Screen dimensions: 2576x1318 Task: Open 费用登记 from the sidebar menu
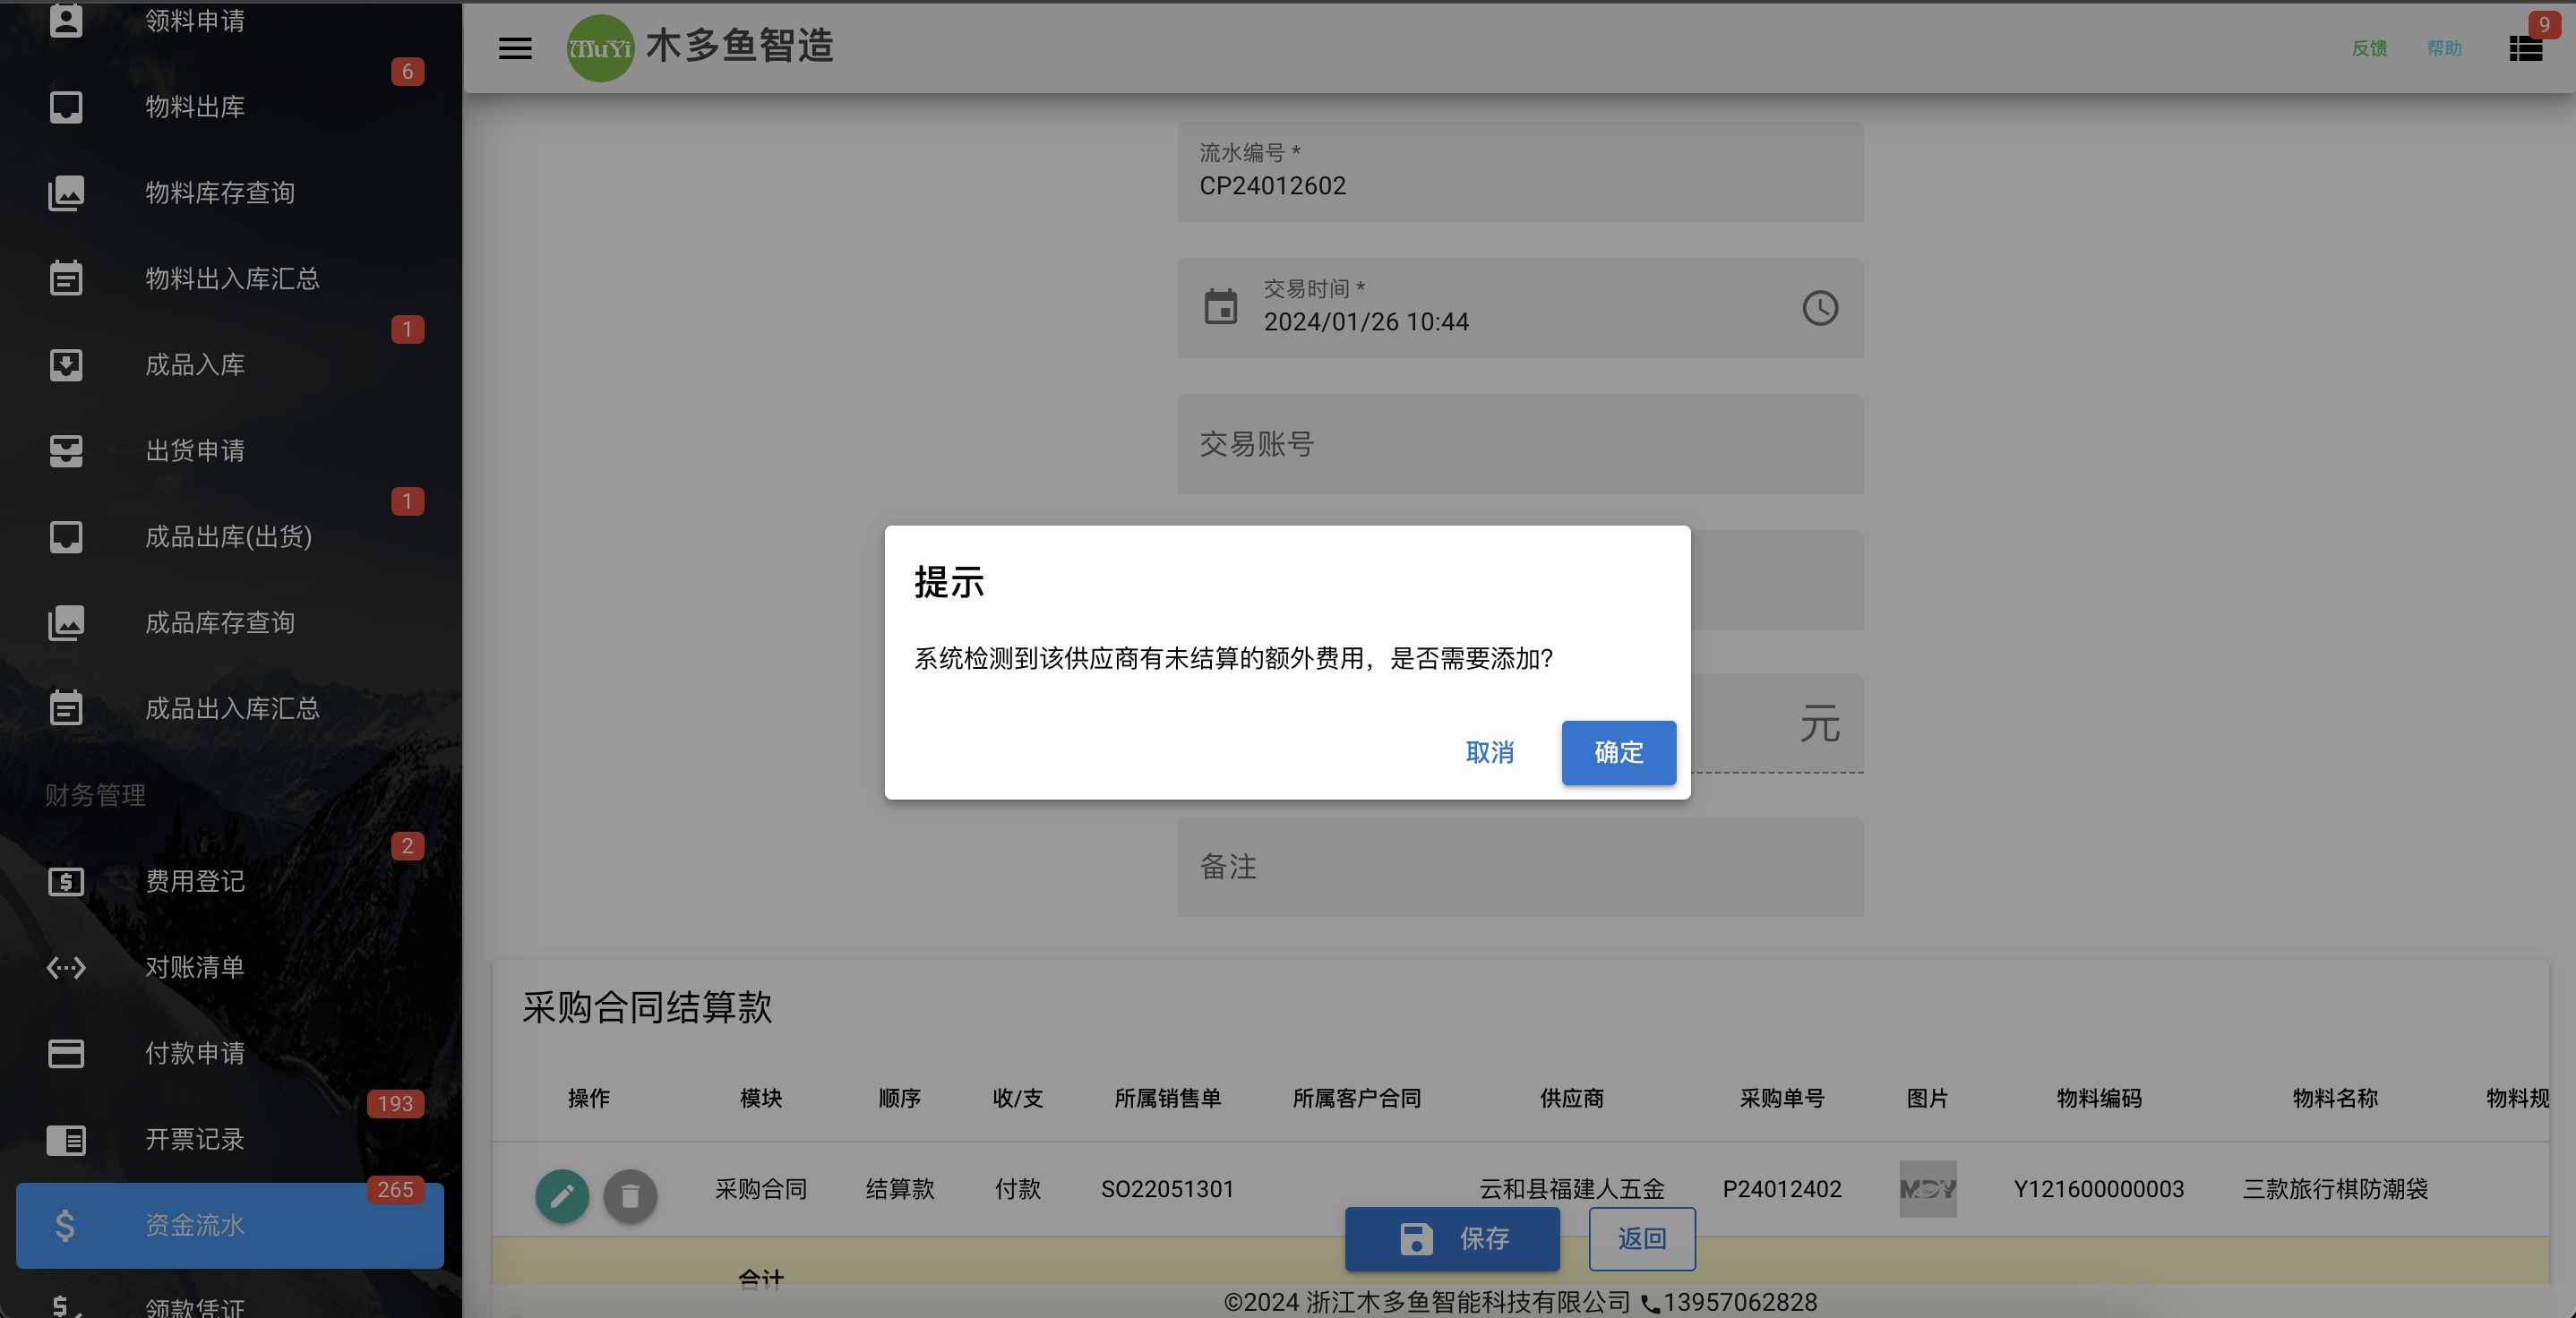point(230,881)
